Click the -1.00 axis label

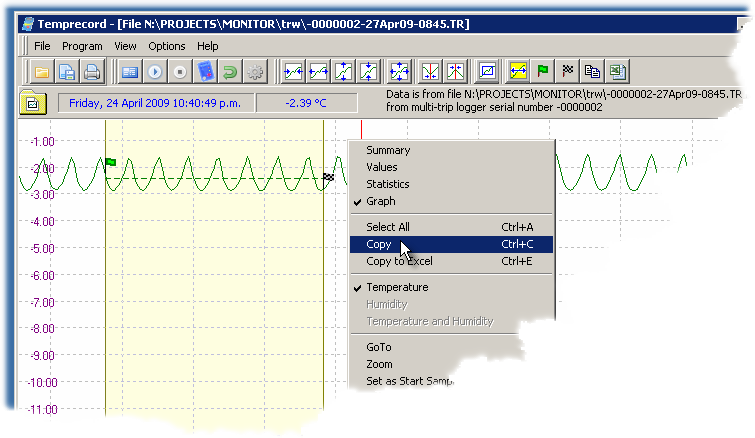point(42,142)
